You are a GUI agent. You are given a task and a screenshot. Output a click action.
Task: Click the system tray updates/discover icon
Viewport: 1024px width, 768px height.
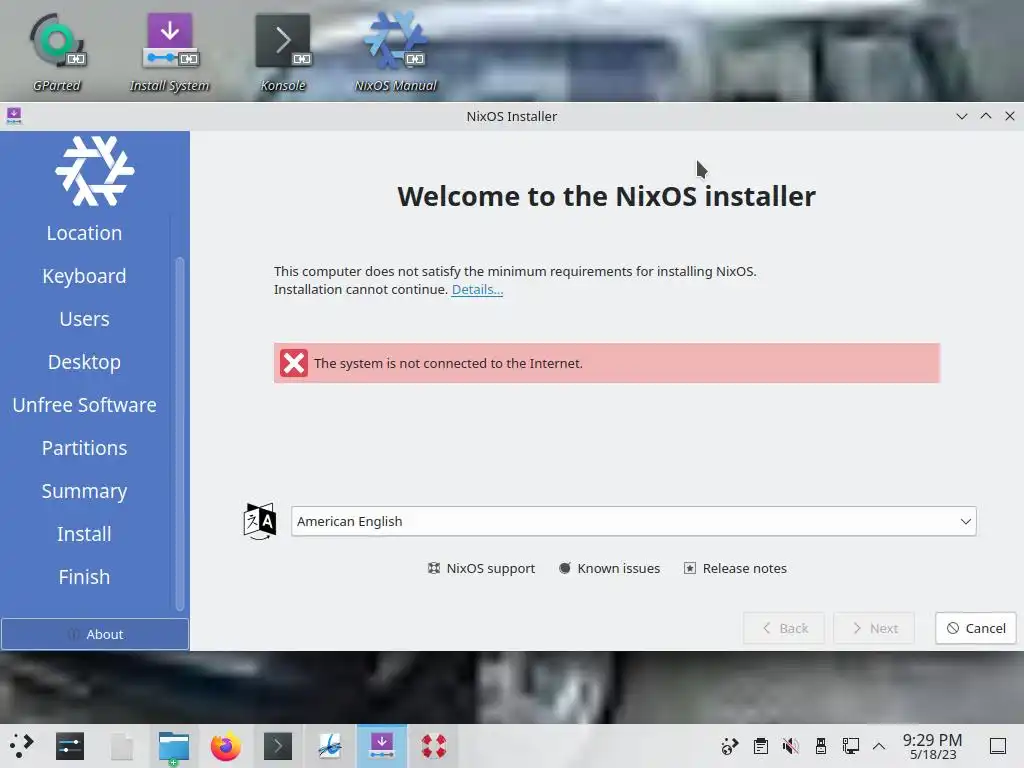tap(729, 746)
